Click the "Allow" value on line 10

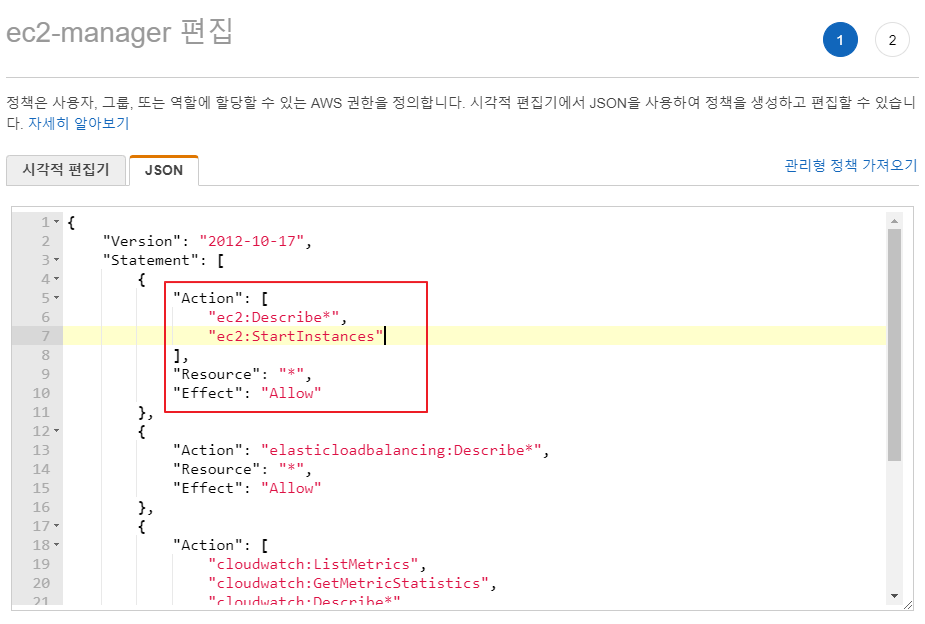tap(291, 393)
